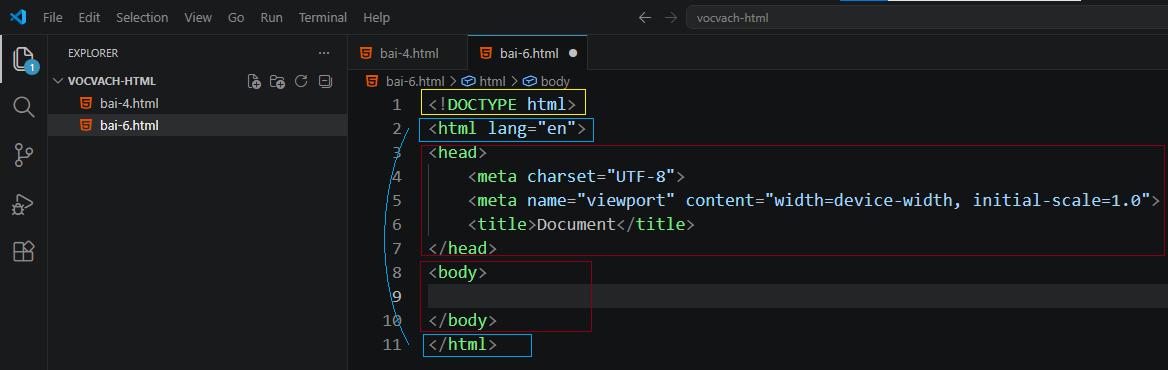Open the Search view in activity bar

pos(23,107)
